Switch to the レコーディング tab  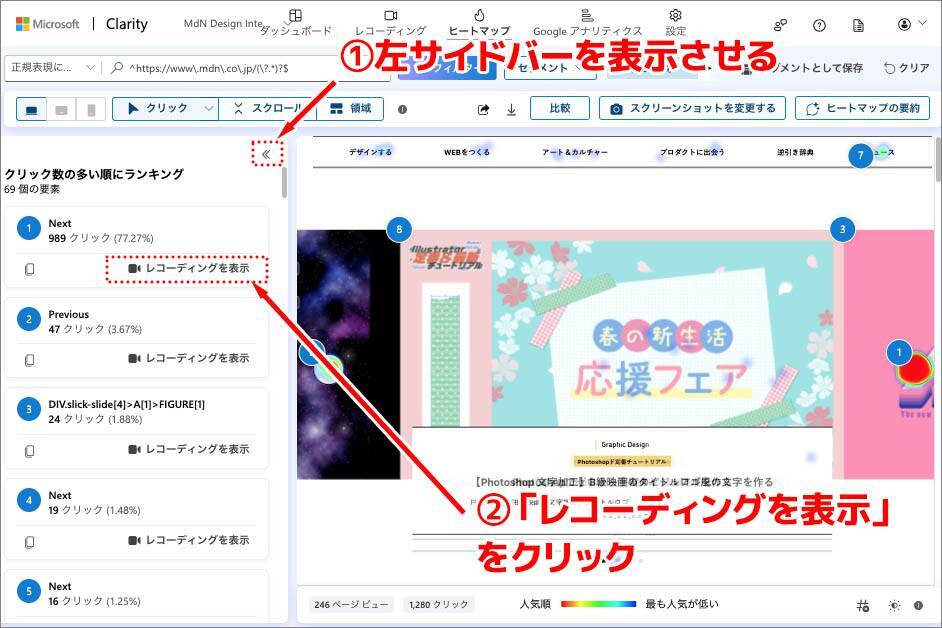tap(390, 23)
